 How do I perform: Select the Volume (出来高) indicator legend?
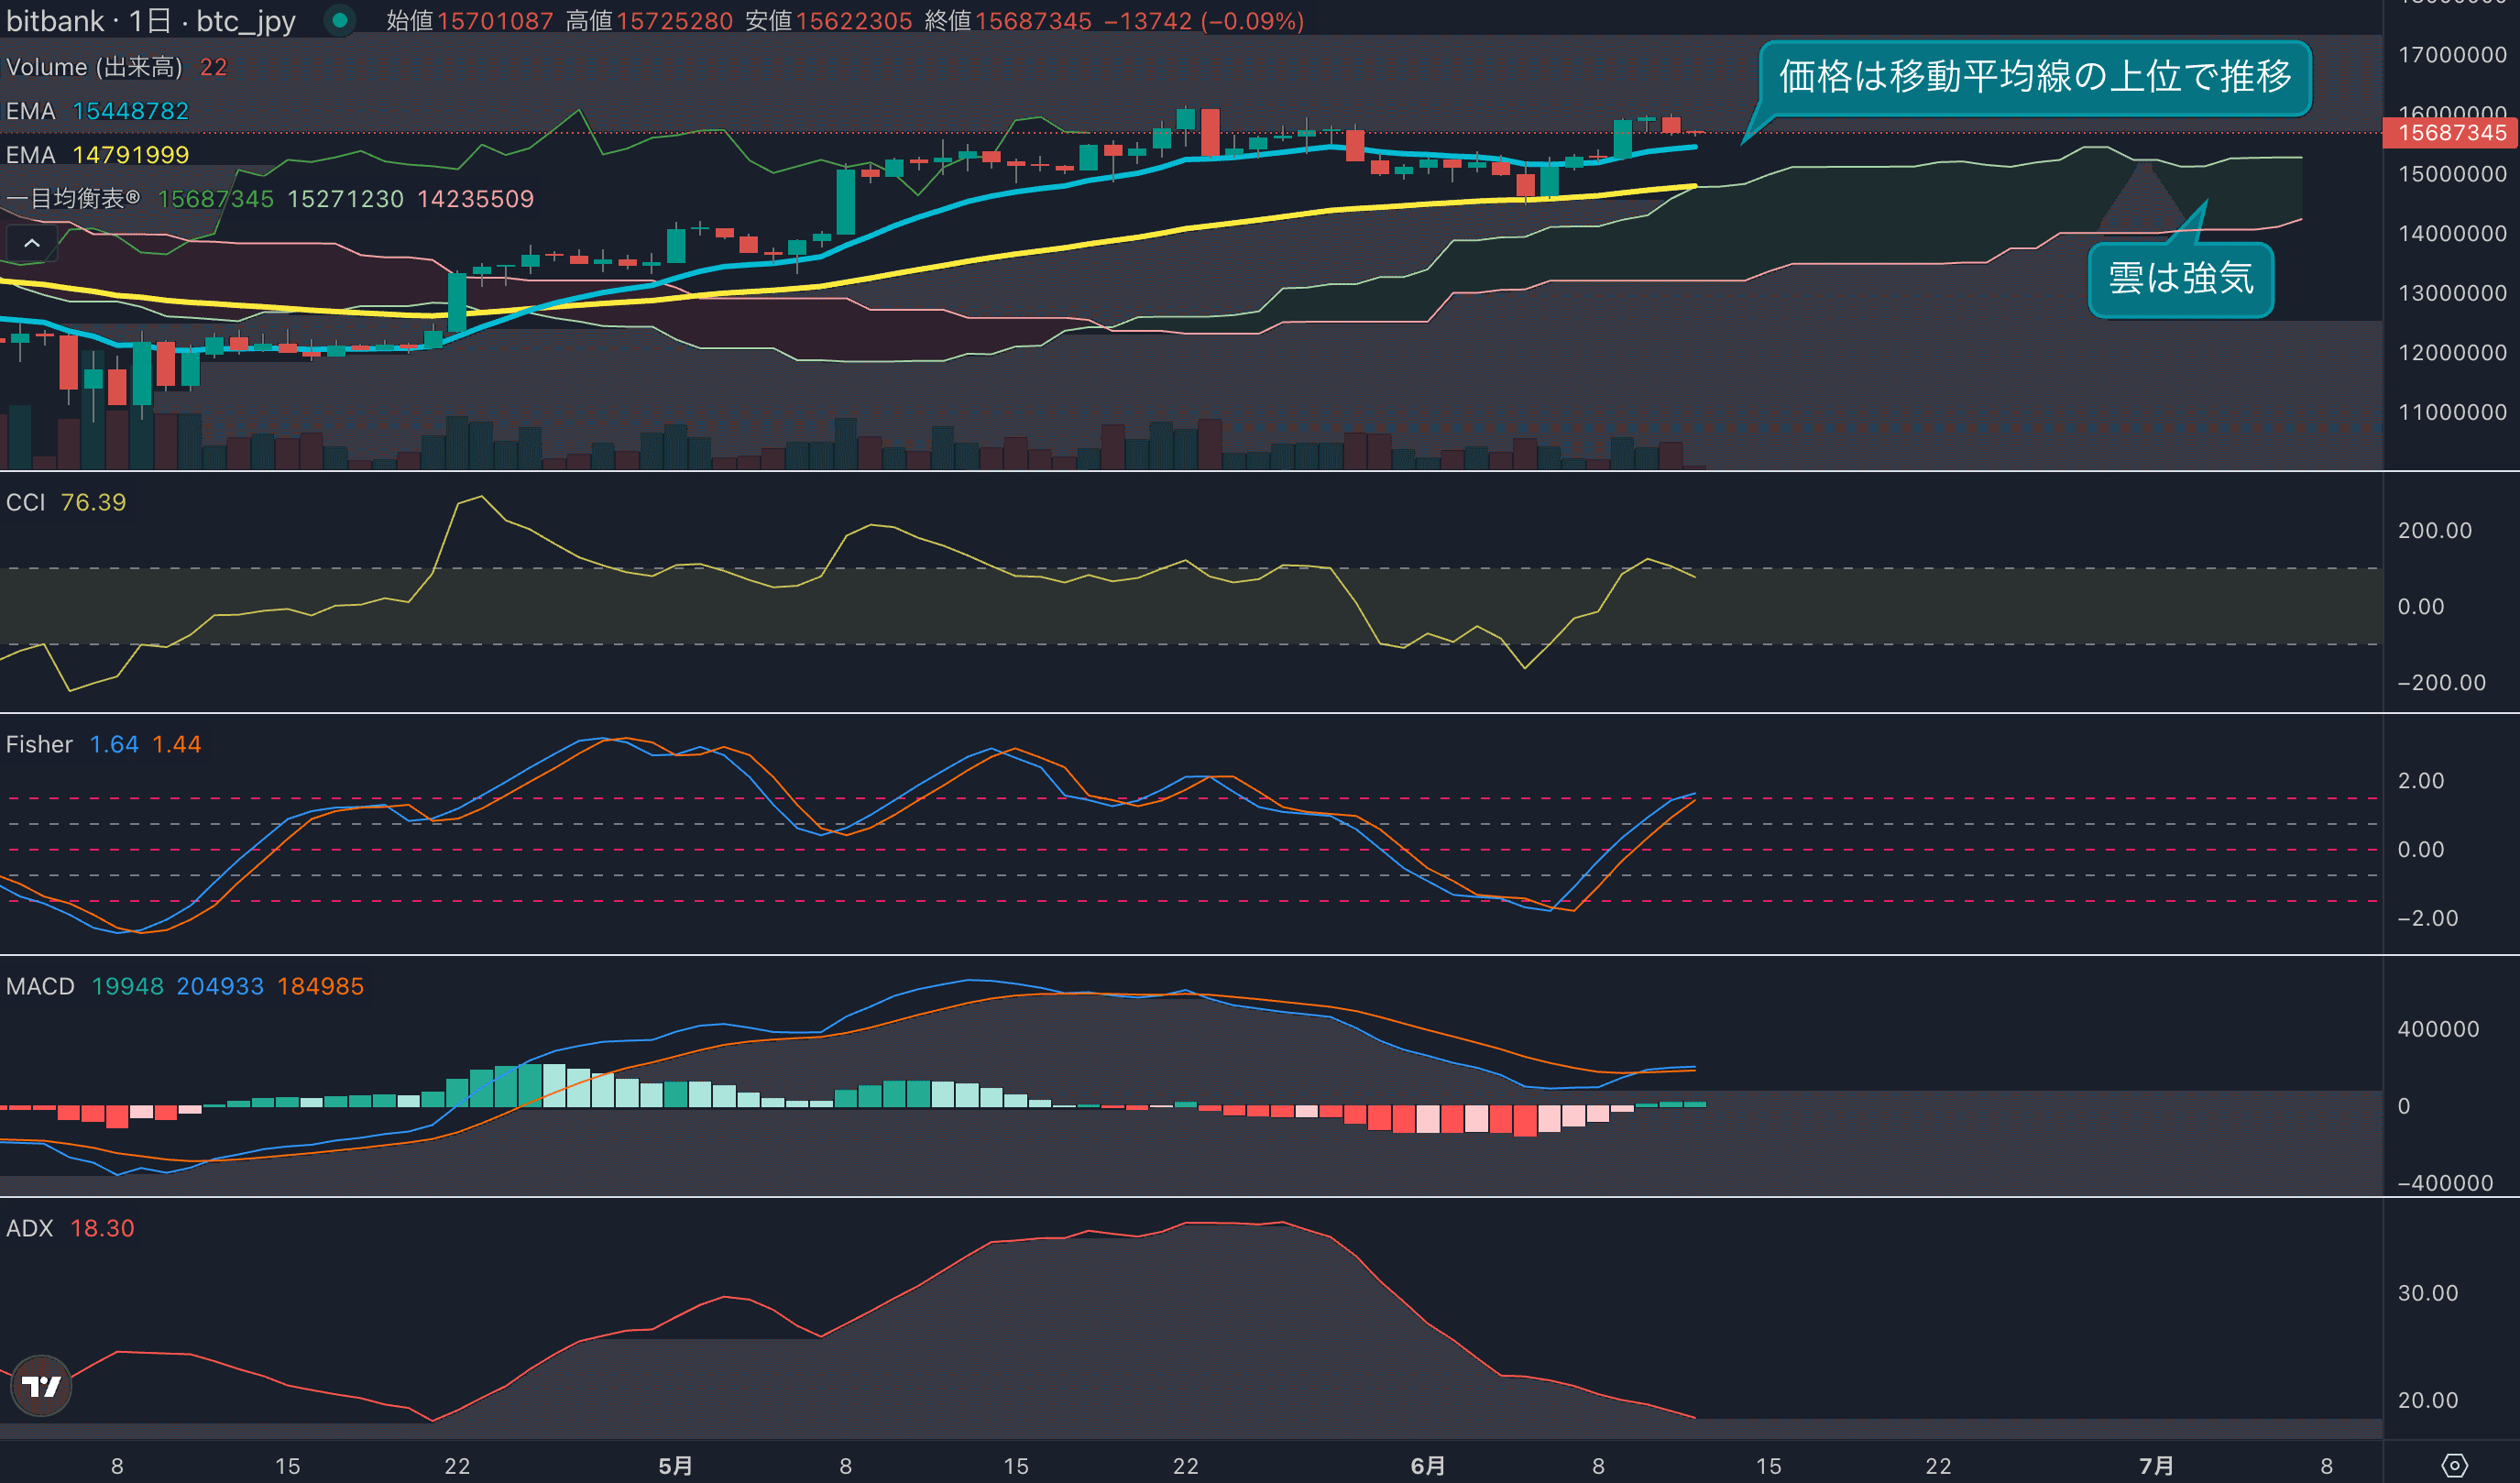[94, 67]
